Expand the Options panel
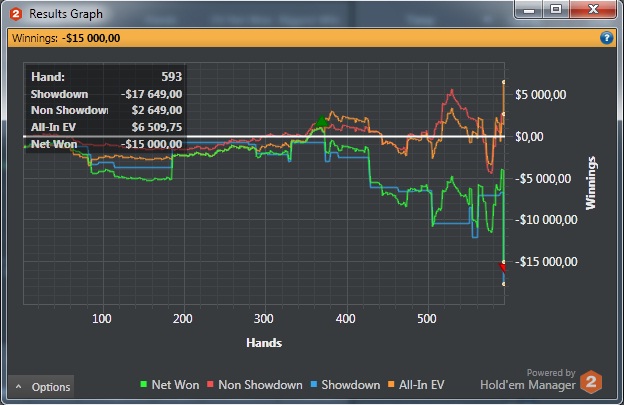This screenshot has width=624, height=405. point(41,386)
